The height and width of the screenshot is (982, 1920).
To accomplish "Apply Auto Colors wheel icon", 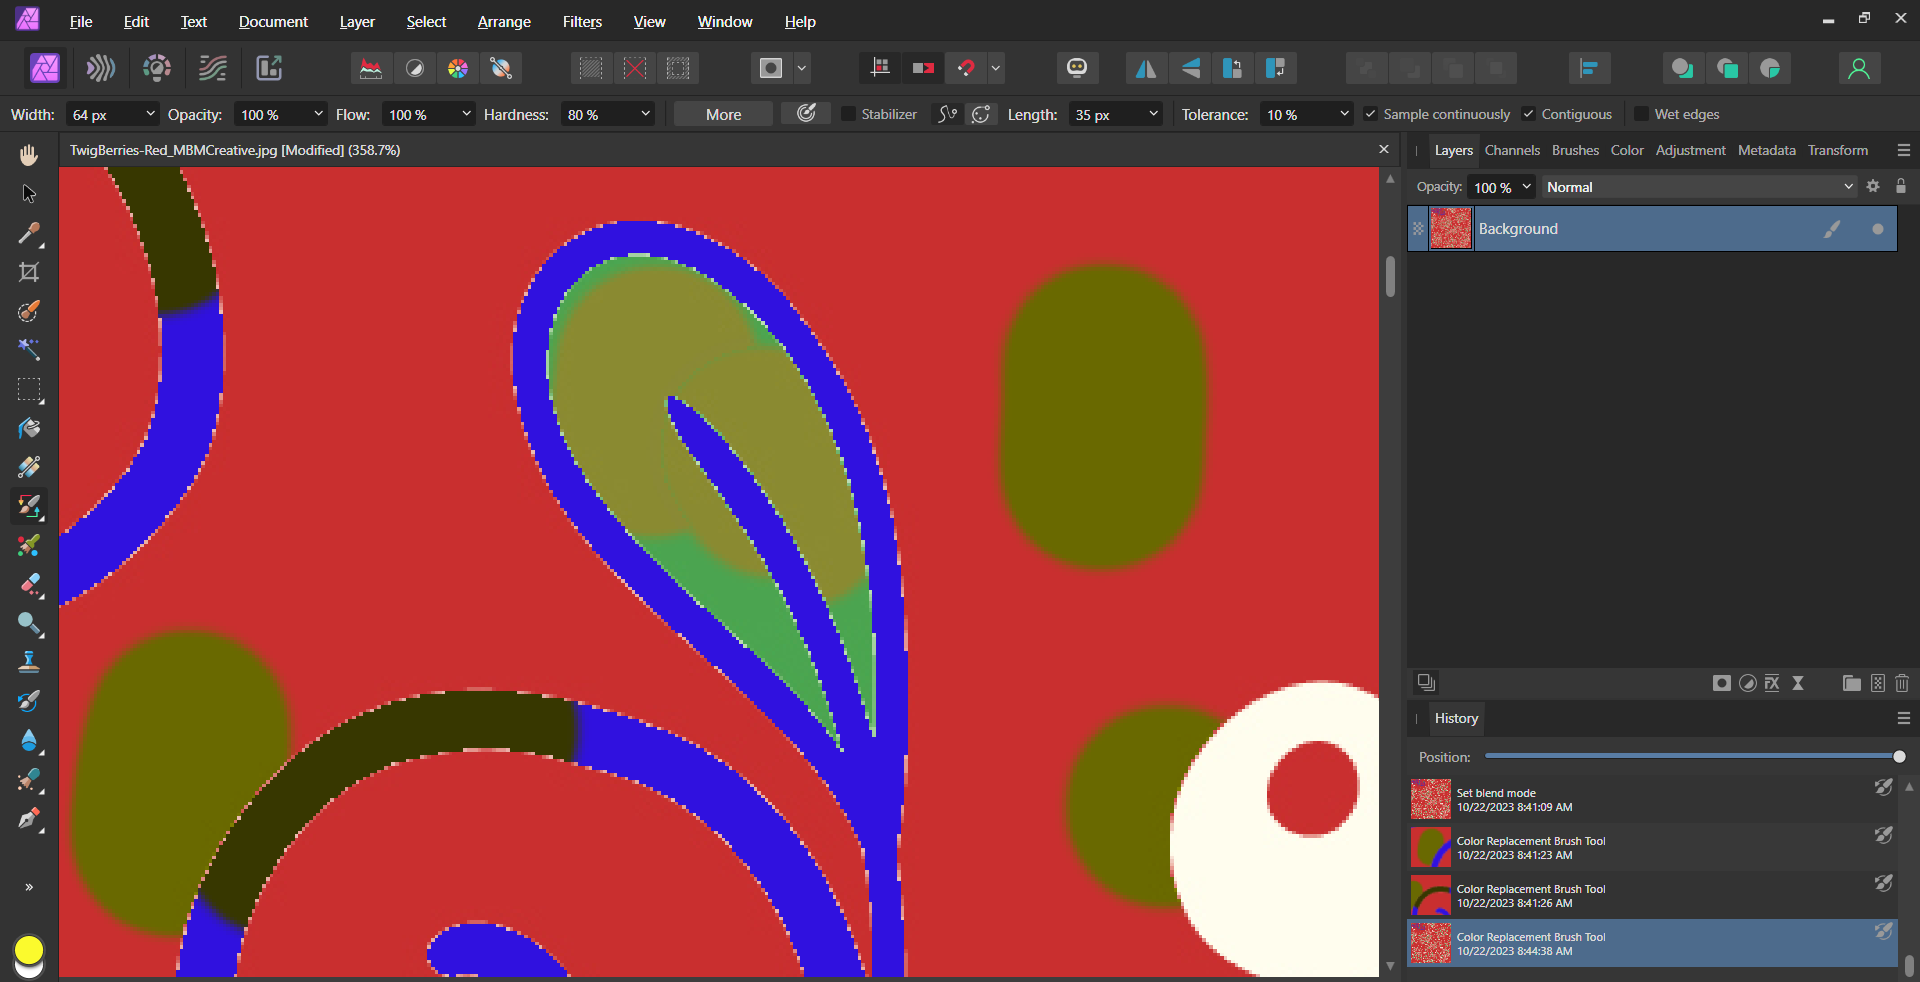I will pyautogui.click(x=457, y=68).
